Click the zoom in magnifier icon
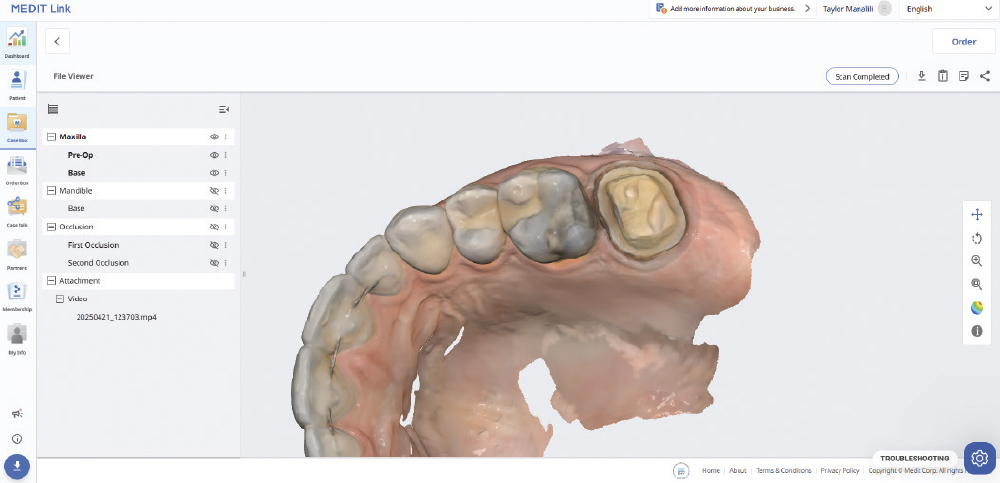The width and height of the screenshot is (1000, 483). click(977, 261)
